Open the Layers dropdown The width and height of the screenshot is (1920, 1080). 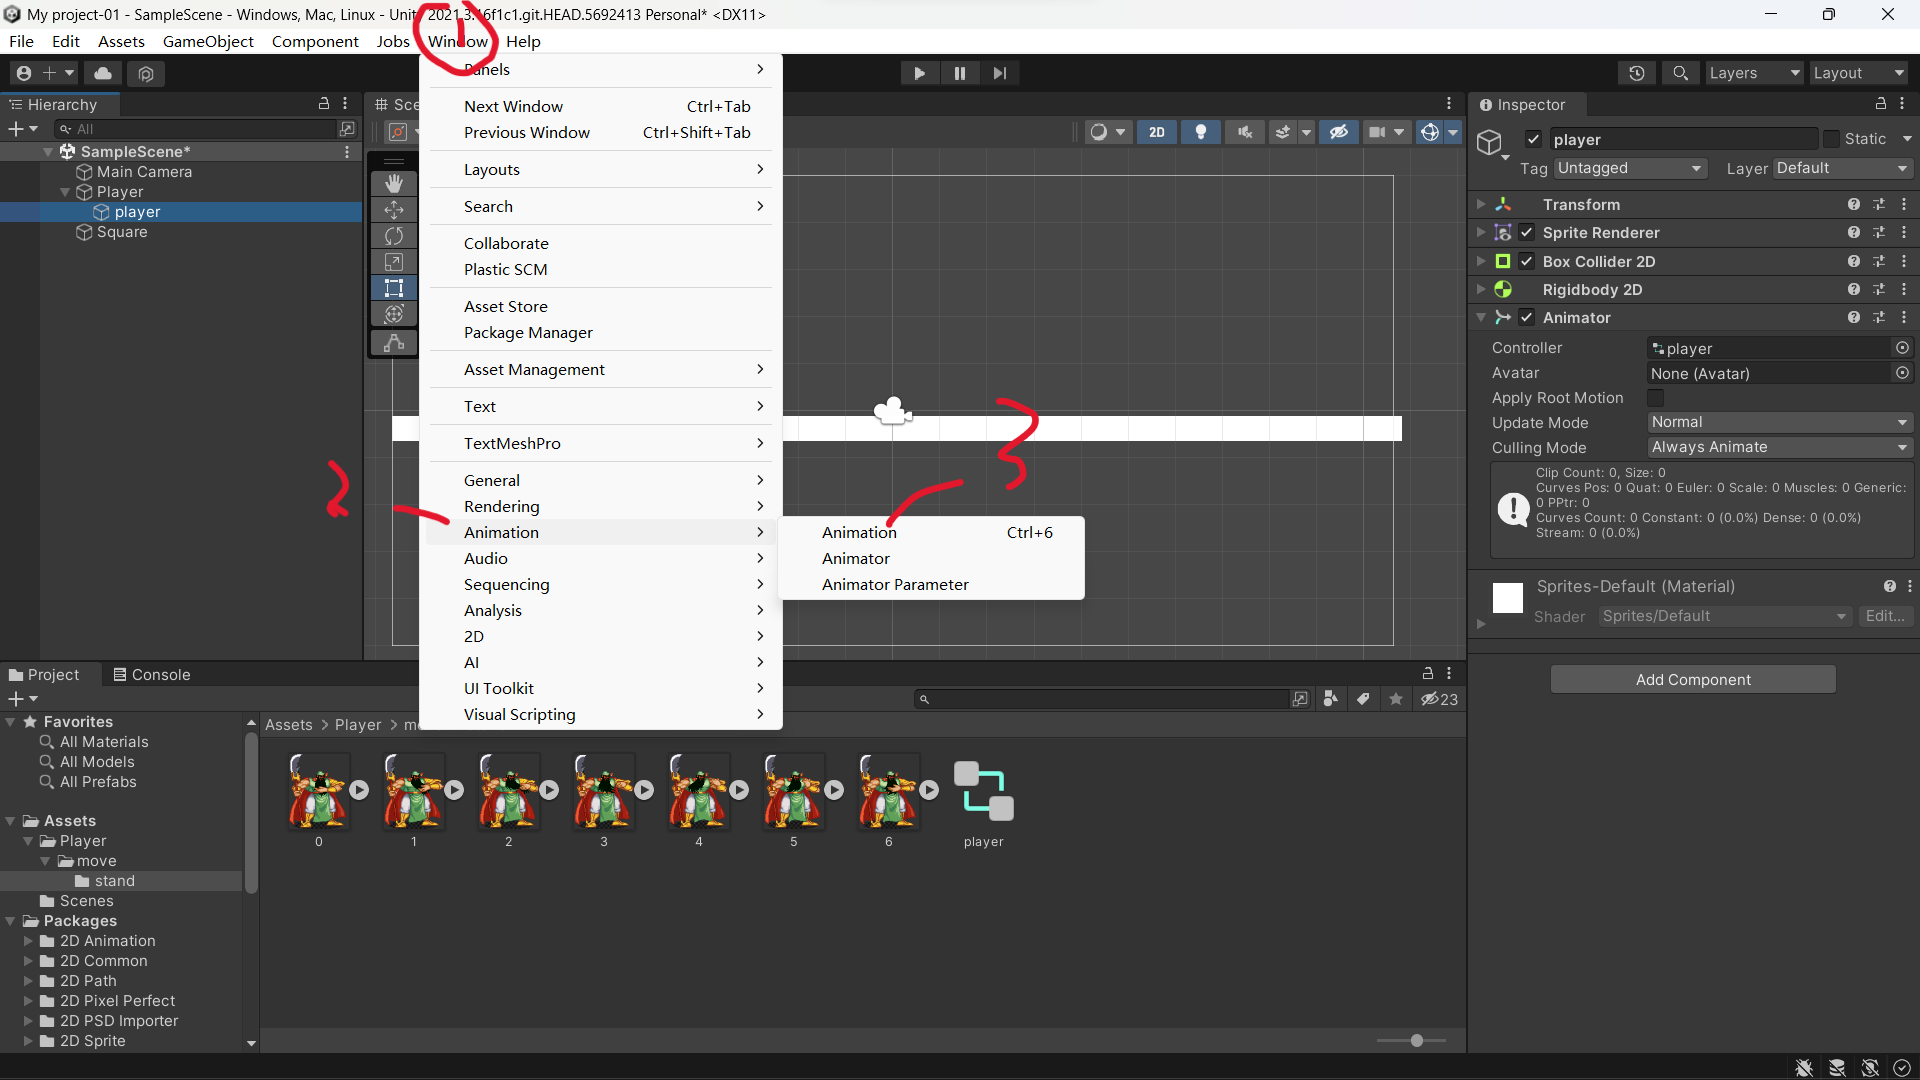click(1753, 73)
